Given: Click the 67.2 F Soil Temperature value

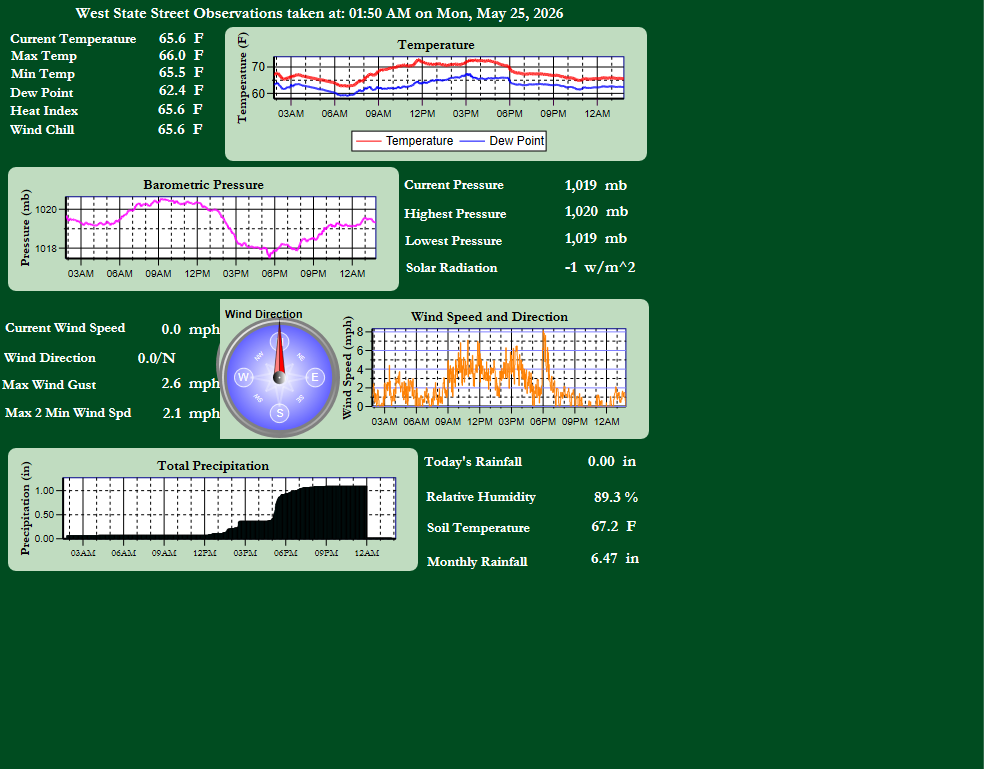Looking at the screenshot, I should pyautogui.click(x=614, y=526).
